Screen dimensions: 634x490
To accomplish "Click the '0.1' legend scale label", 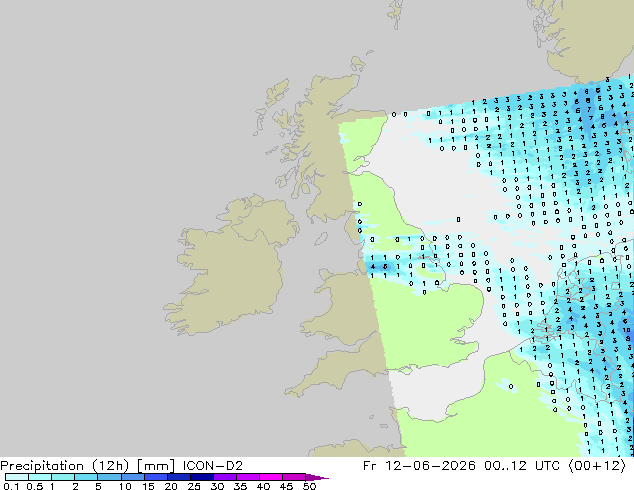I will (x=11, y=486).
